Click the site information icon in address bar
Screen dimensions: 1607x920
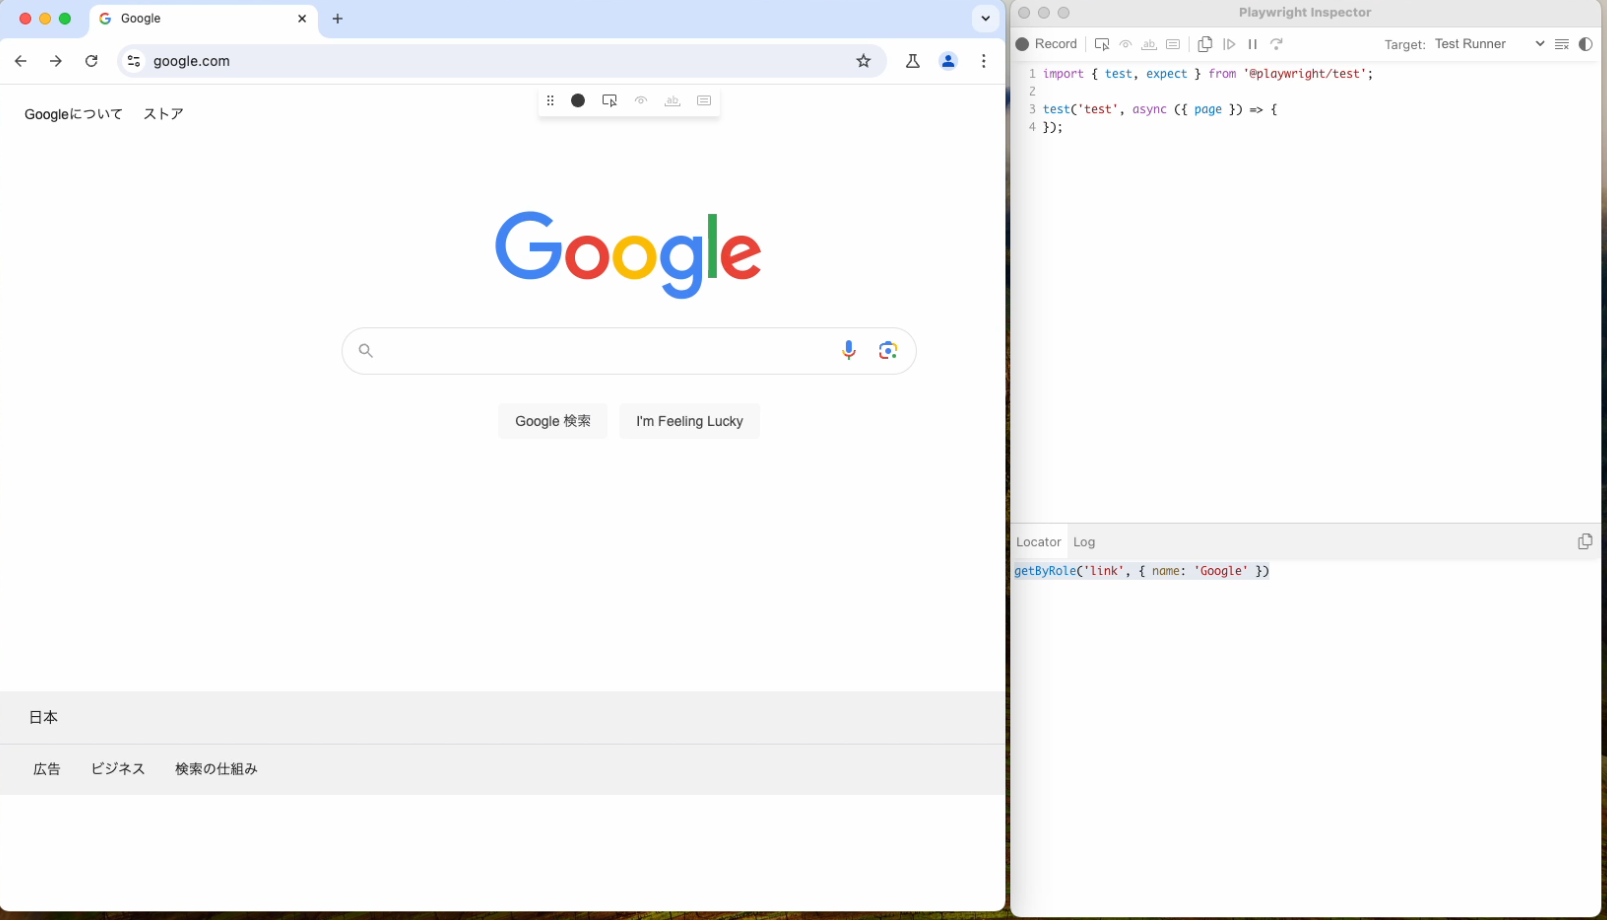(x=133, y=61)
